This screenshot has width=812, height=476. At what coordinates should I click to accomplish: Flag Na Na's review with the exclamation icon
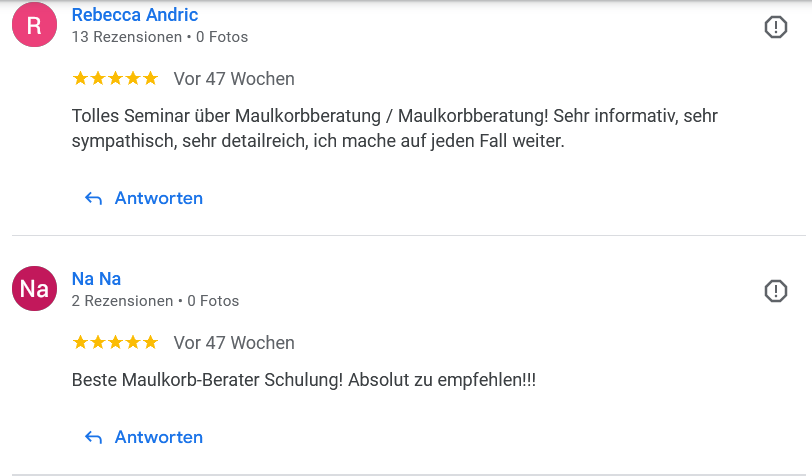click(775, 291)
